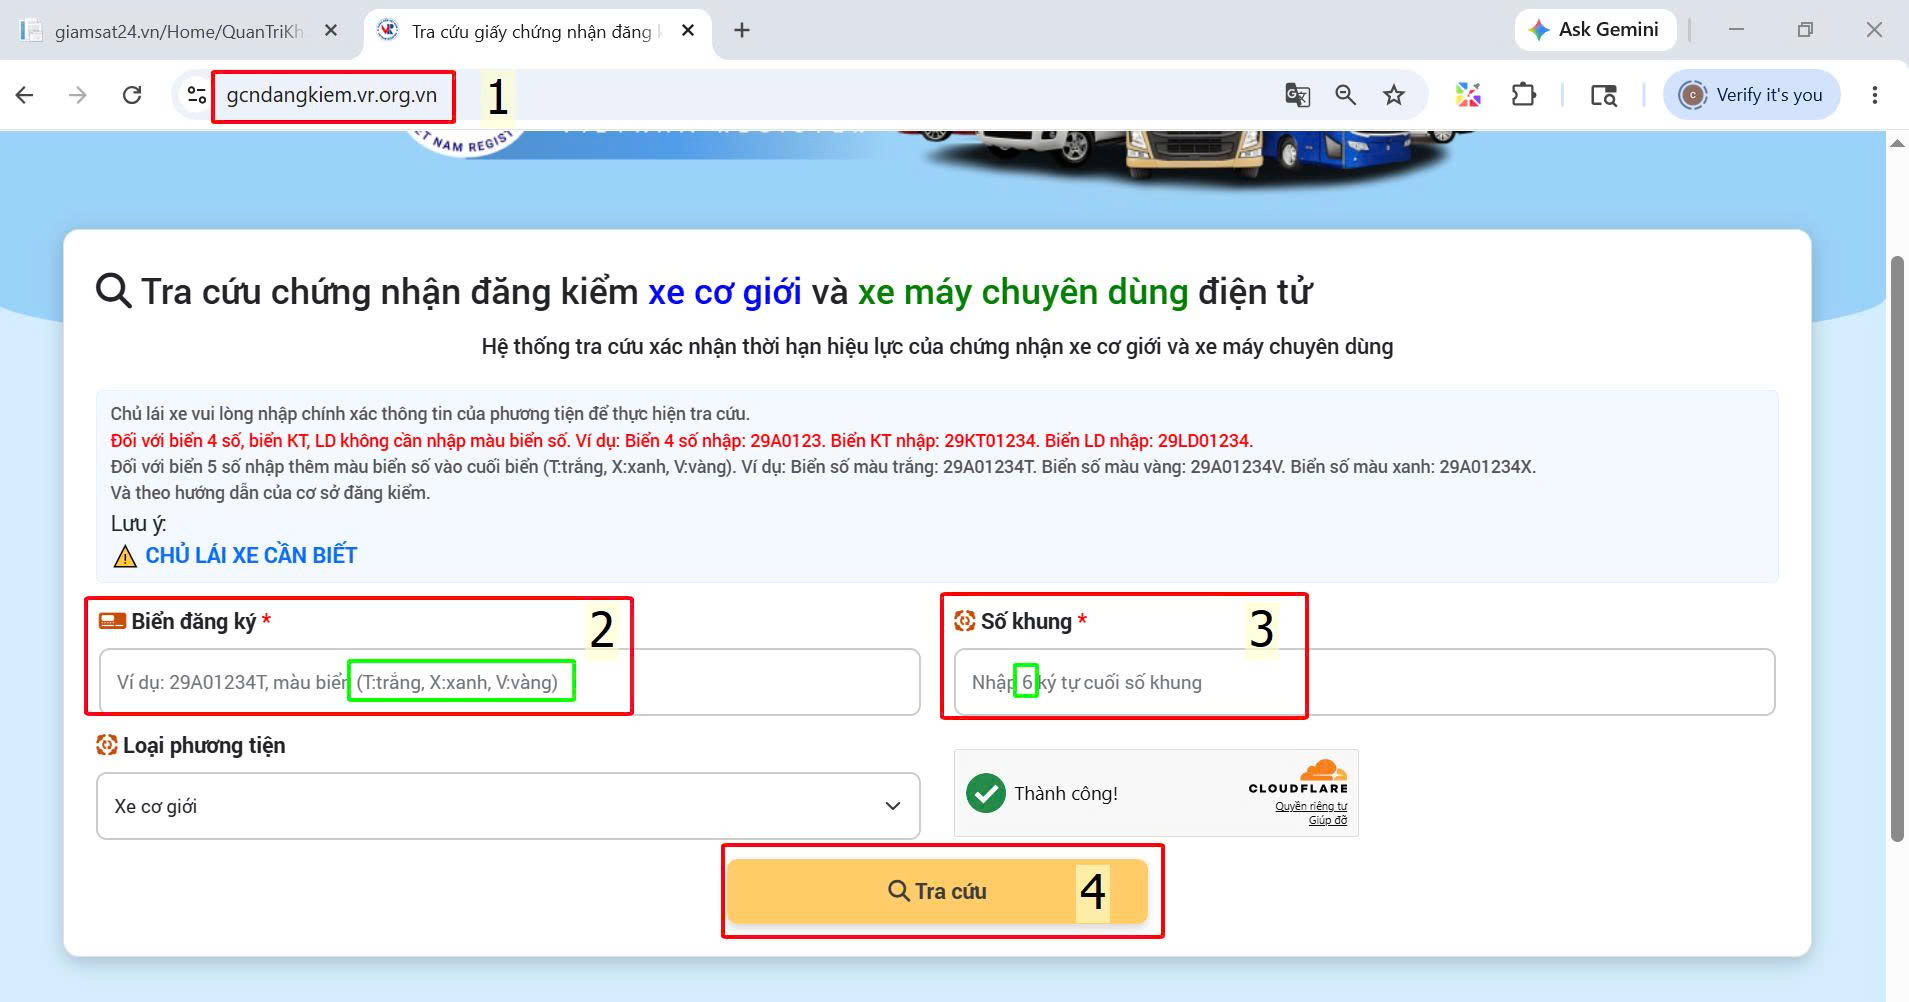Click the Số khung input field

(1364, 682)
